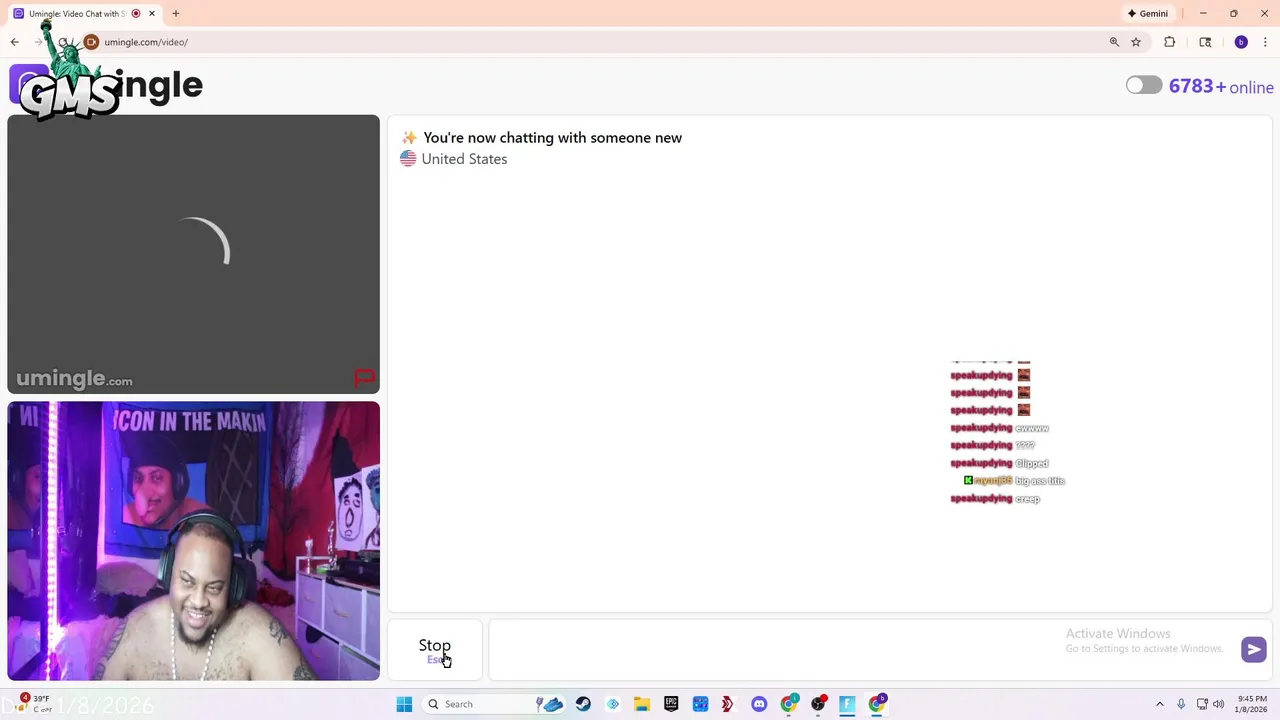1280x720 pixels.
Task: Open the site info icon beside the URL
Action: (x=91, y=42)
